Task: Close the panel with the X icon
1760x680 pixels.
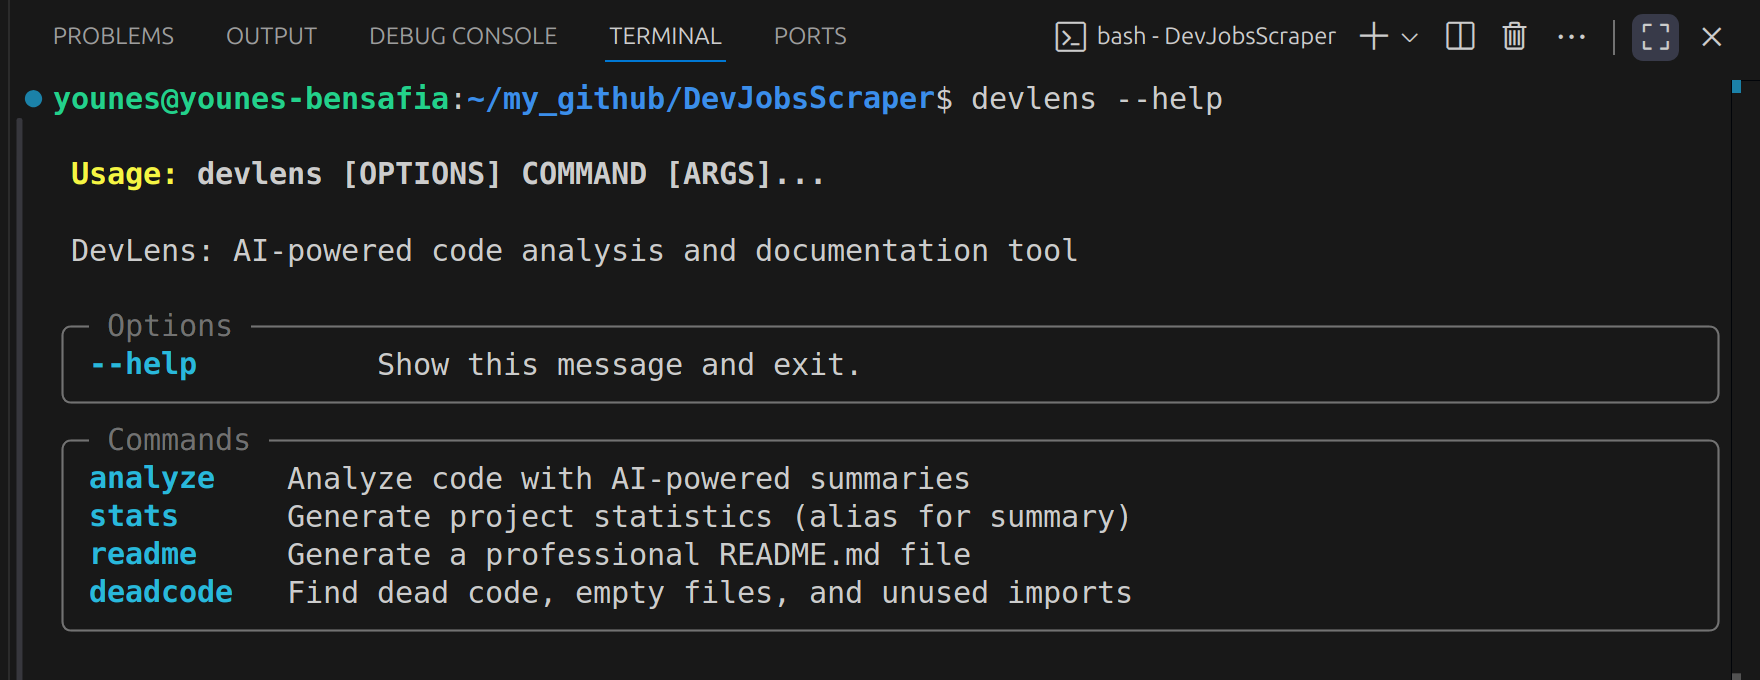Action: click(1711, 37)
